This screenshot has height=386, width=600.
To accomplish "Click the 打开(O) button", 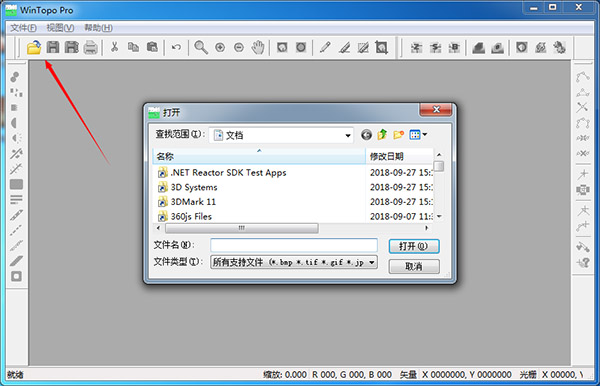I will click(x=414, y=246).
